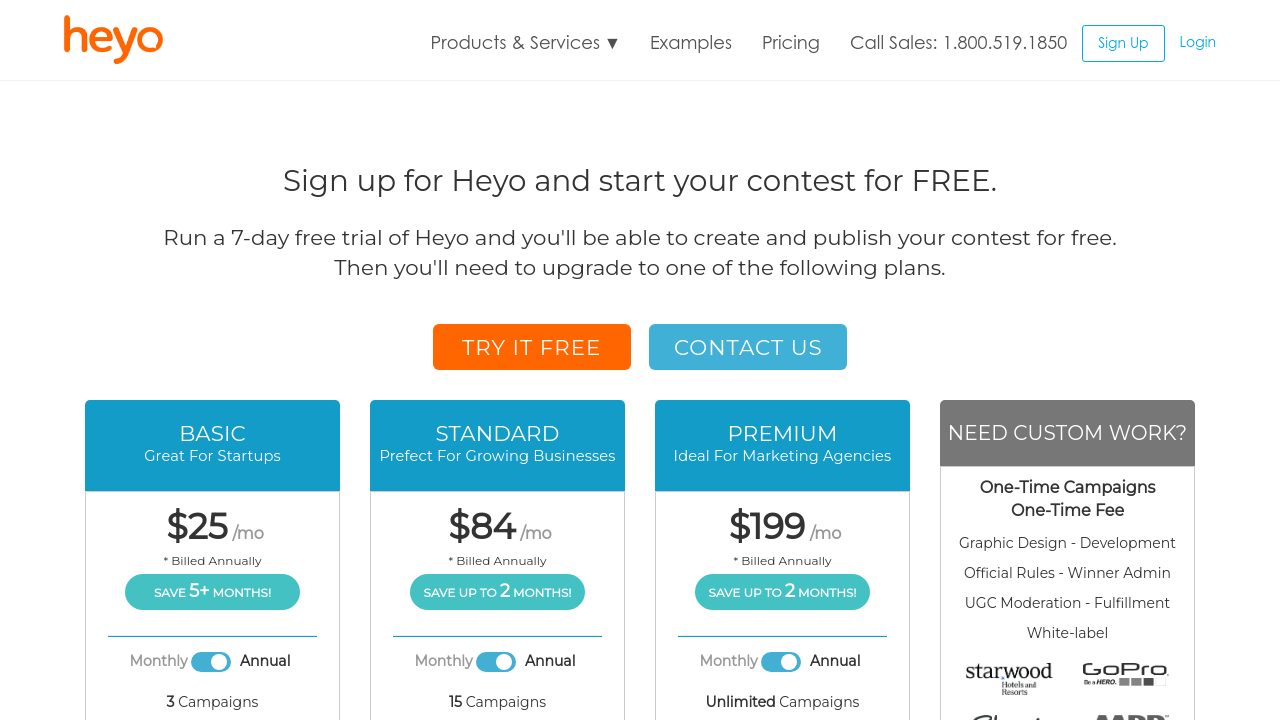Go to the Pricing page

(791, 43)
